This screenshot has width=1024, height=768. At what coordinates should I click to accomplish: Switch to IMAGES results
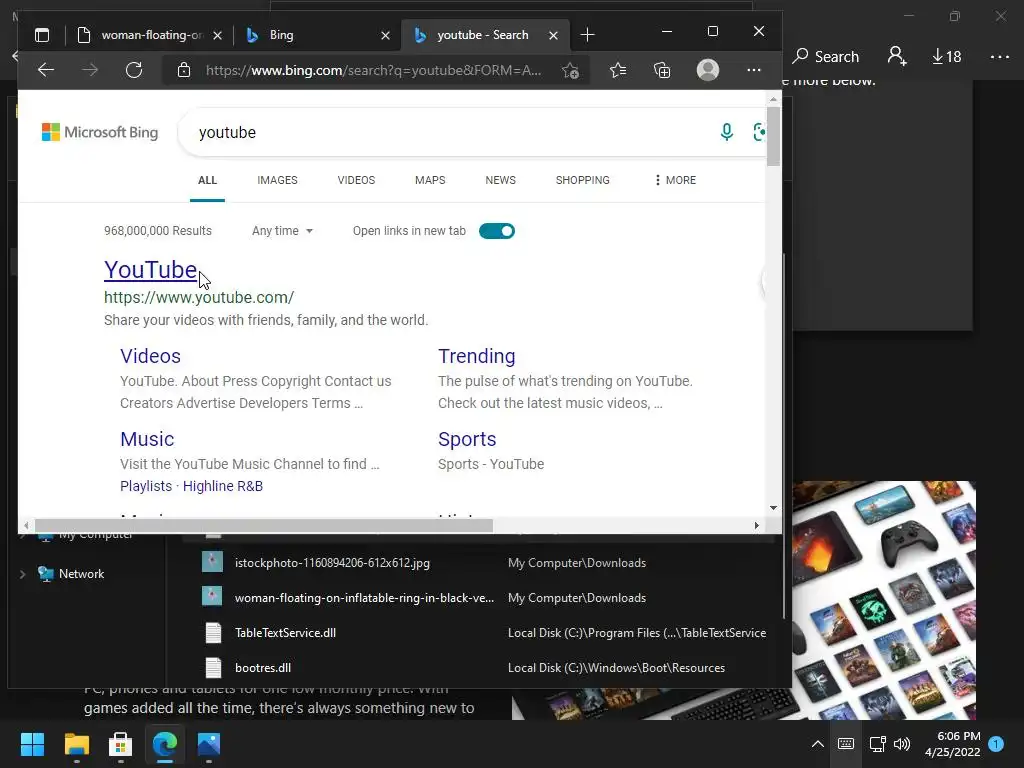(277, 180)
